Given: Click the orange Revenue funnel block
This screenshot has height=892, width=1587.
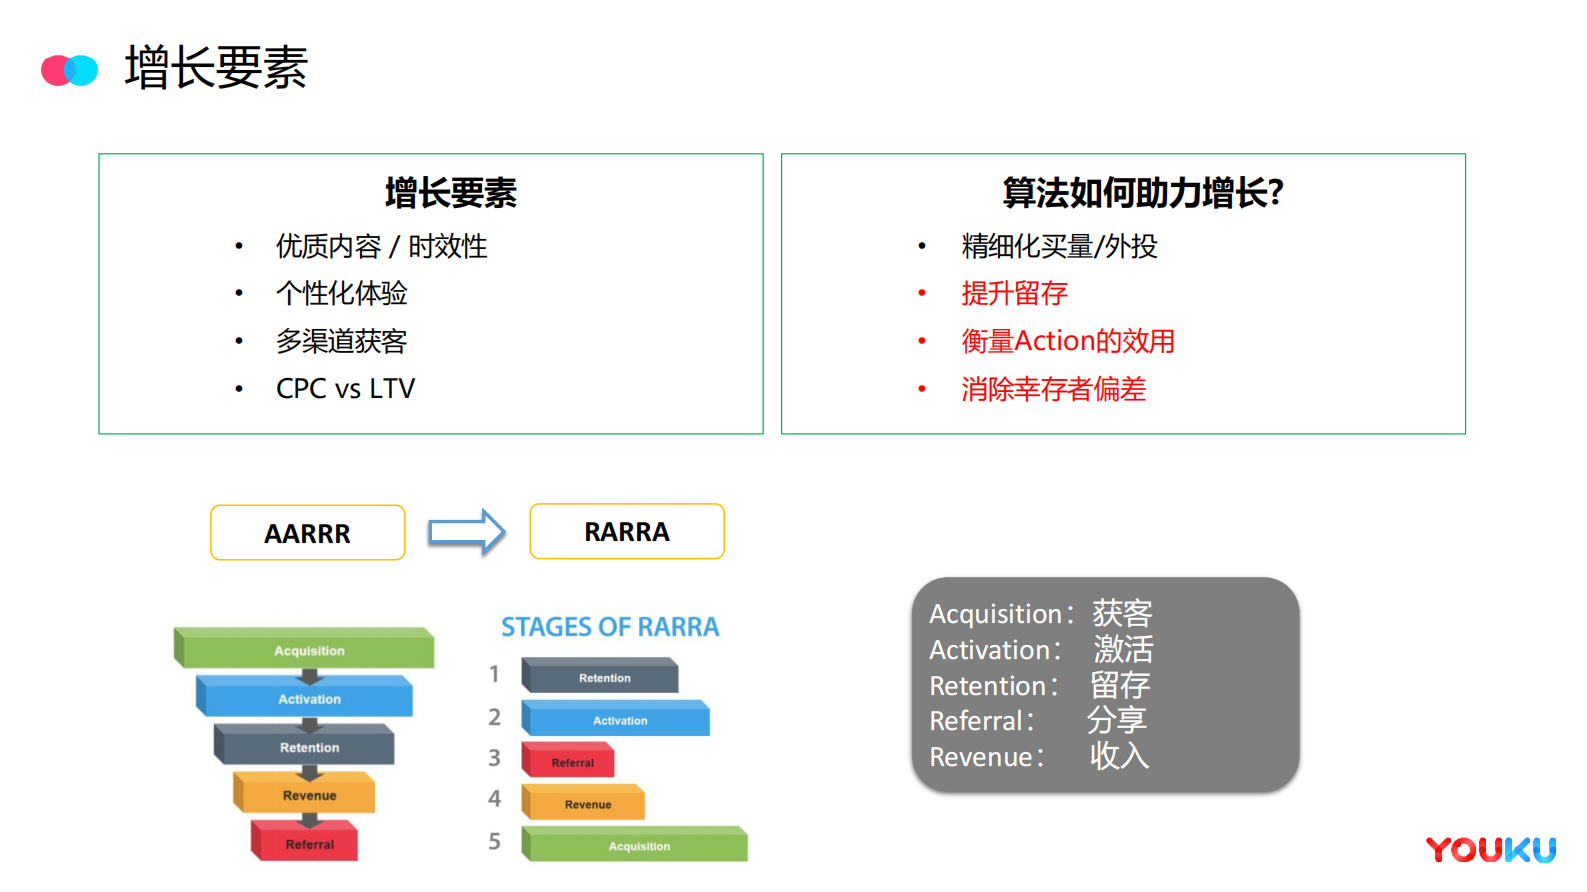Looking at the screenshot, I should [304, 793].
